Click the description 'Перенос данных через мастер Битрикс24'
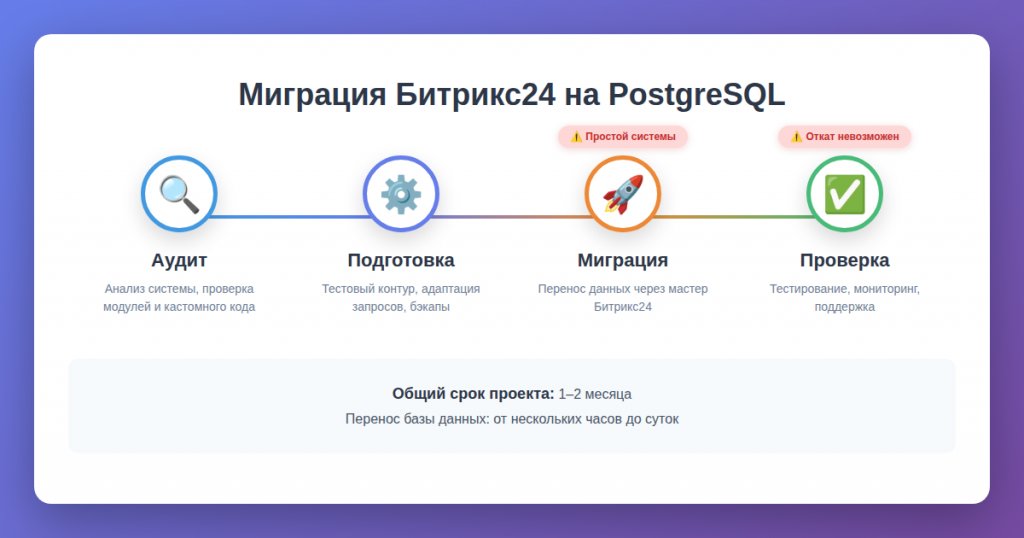1024x538 pixels. point(622,298)
